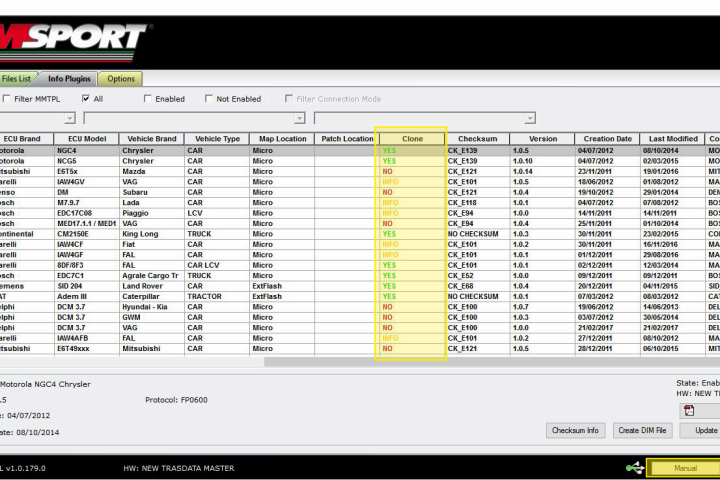The width and height of the screenshot is (720, 480).
Task: Select the Agrale Cargo Tr cell
Action: click(152, 276)
